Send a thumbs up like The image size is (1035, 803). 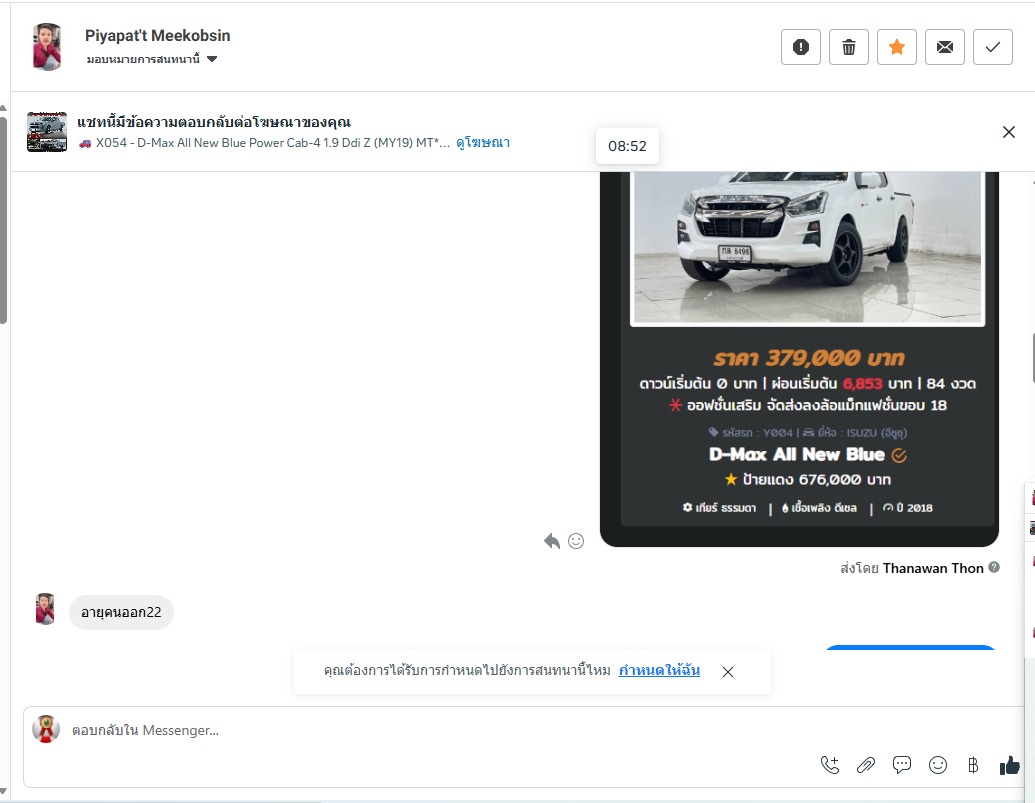point(1009,765)
